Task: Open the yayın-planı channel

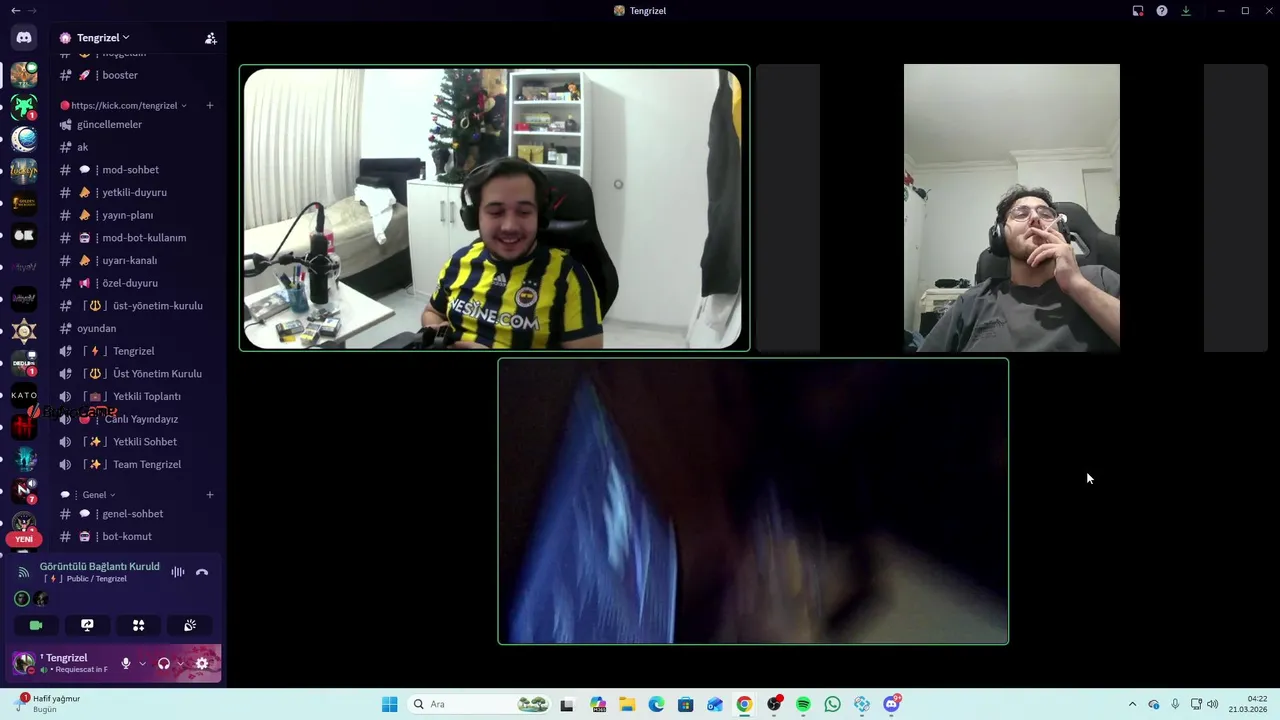Action: [x=138, y=215]
